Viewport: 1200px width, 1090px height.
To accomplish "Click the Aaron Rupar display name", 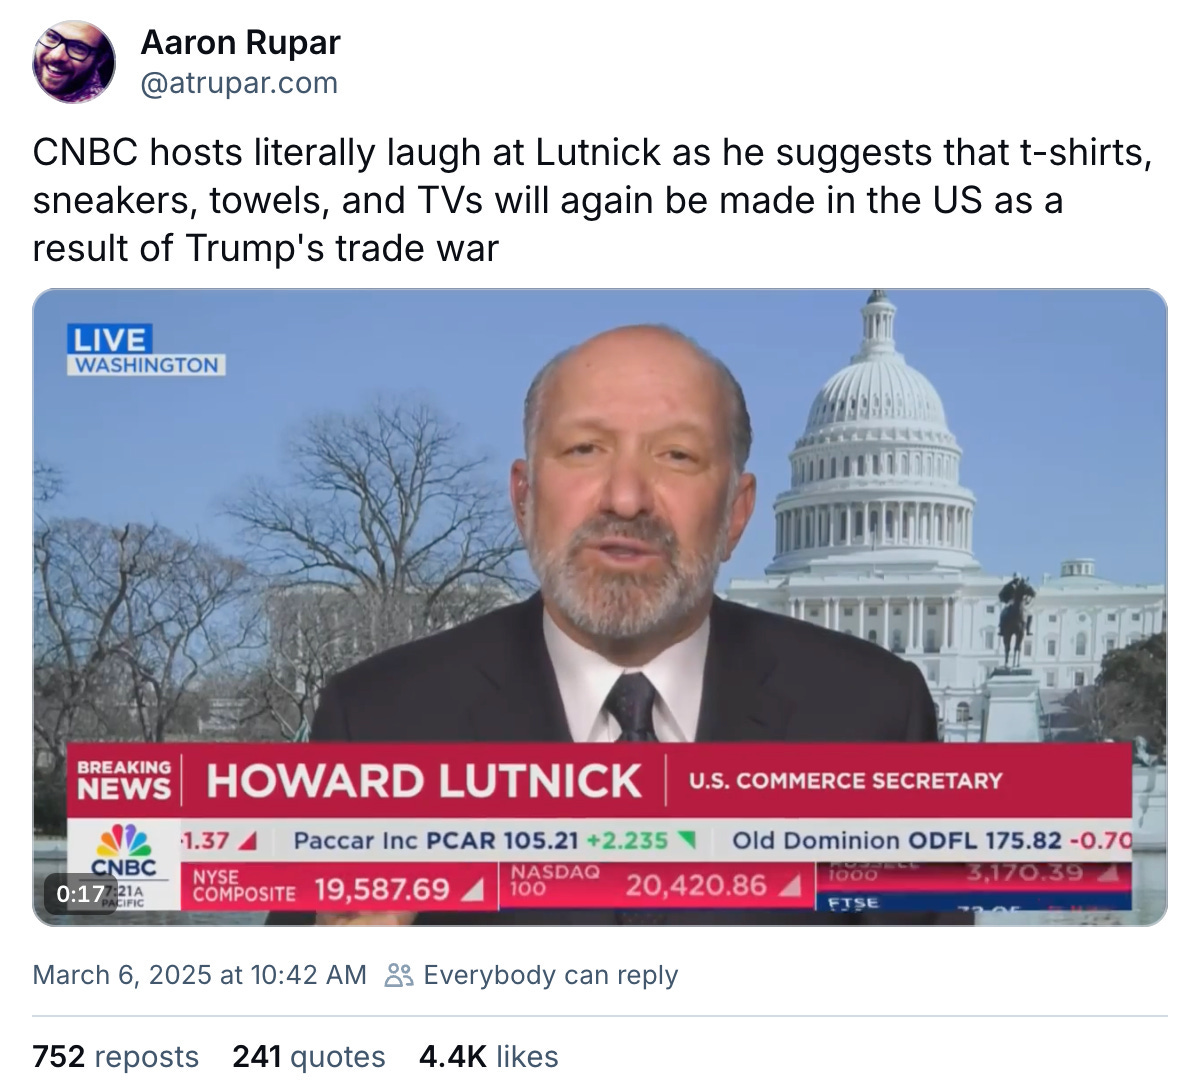I will click(x=240, y=43).
